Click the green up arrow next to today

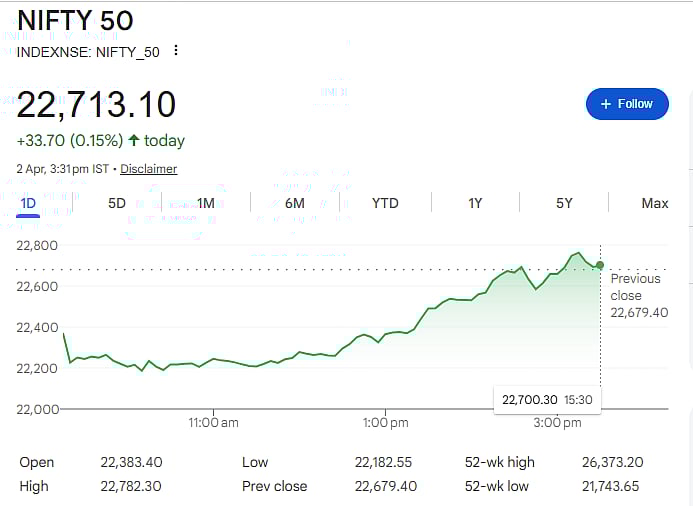[134, 141]
